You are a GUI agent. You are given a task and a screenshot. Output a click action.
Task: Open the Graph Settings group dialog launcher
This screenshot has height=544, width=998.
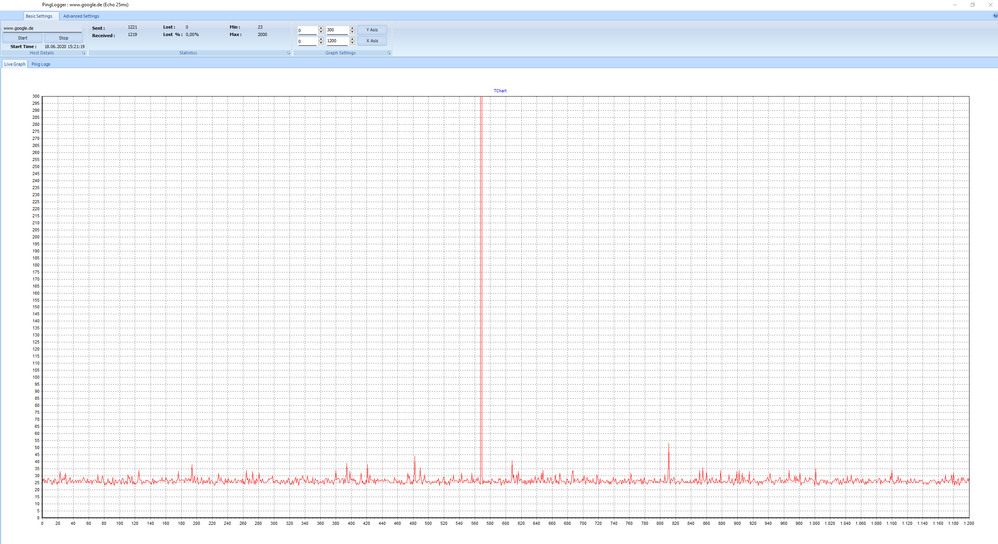click(388, 53)
